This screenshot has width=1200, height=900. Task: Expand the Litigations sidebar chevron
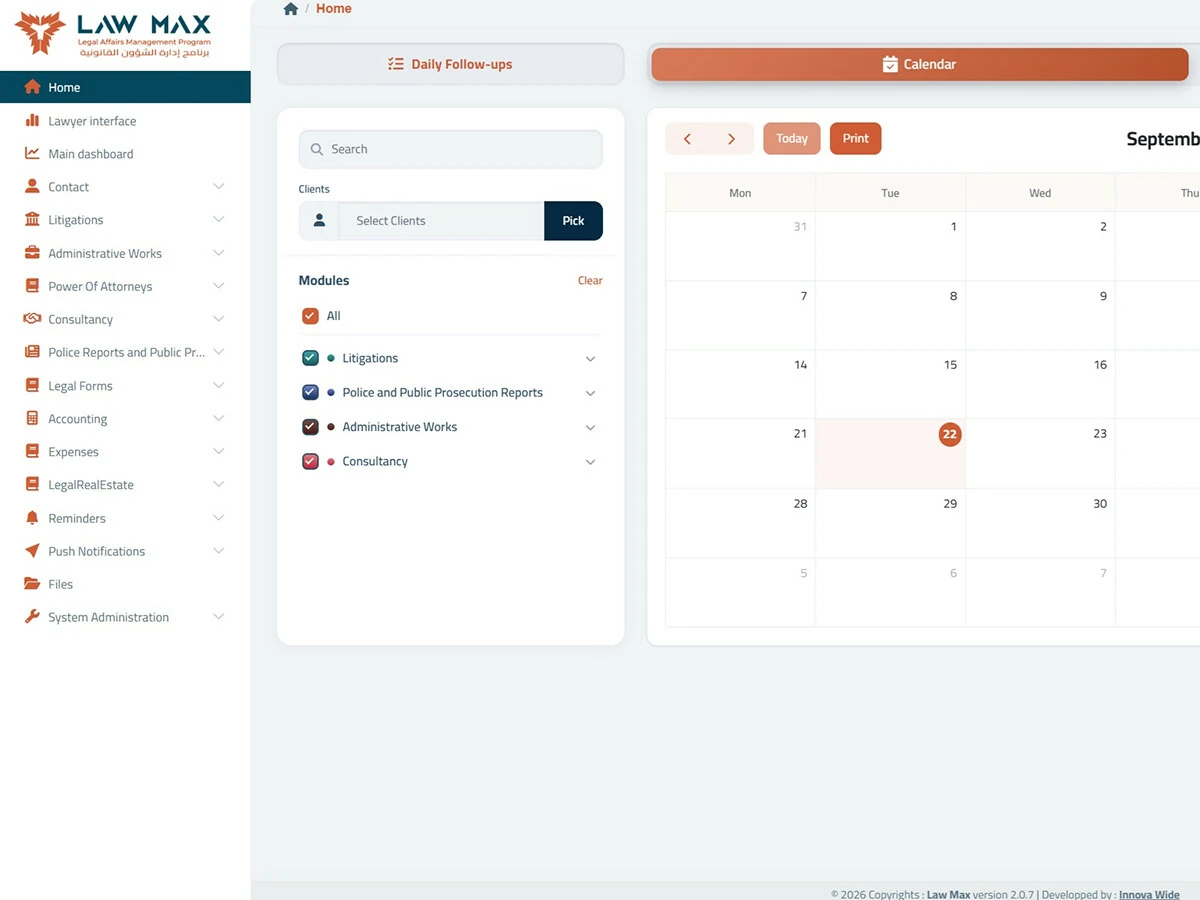click(x=219, y=219)
